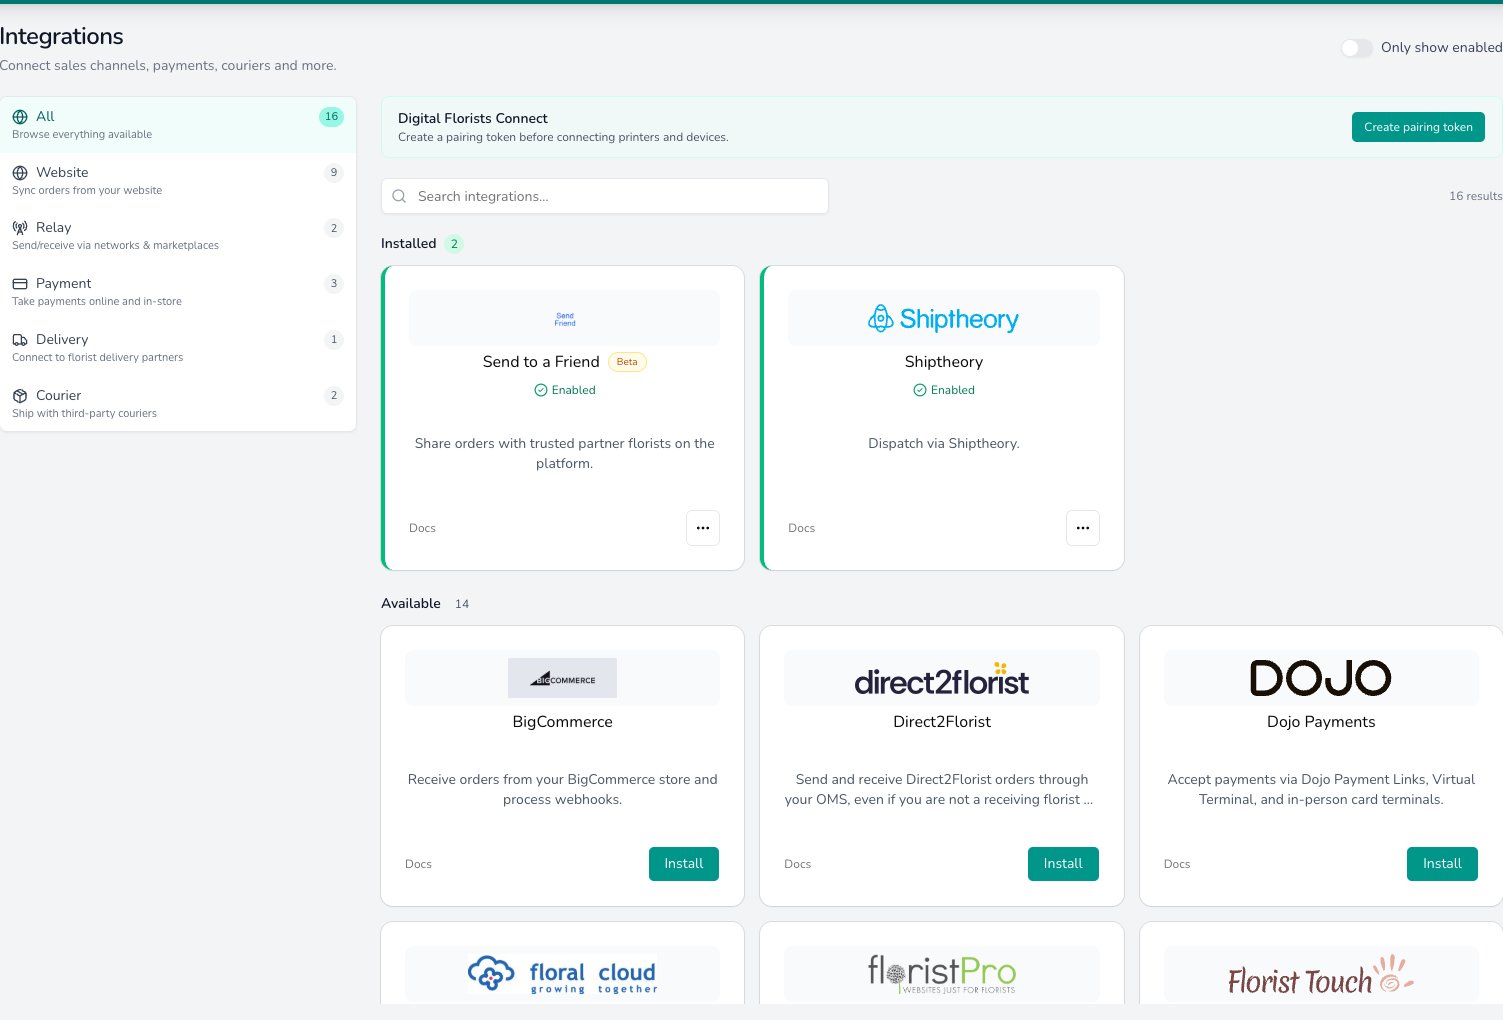The width and height of the screenshot is (1503, 1020).
Task: Click the DOJO logo
Action: tap(1321, 678)
